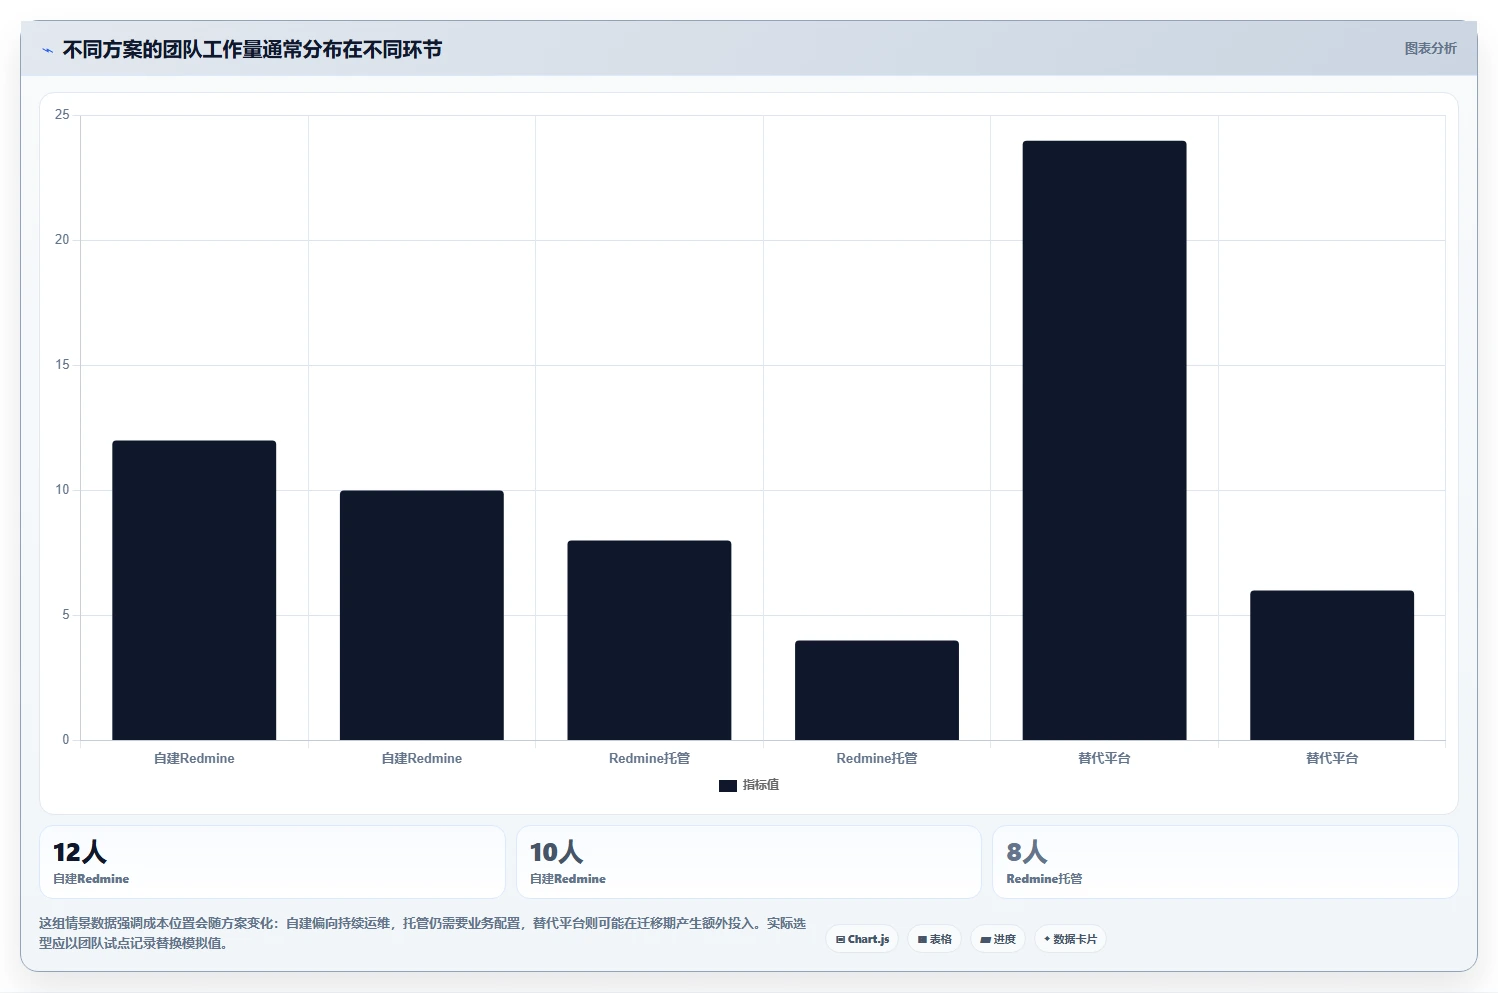The height and width of the screenshot is (993, 1498).
Task: Click the y-axis tick label 20
Action: click(x=62, y=240)
